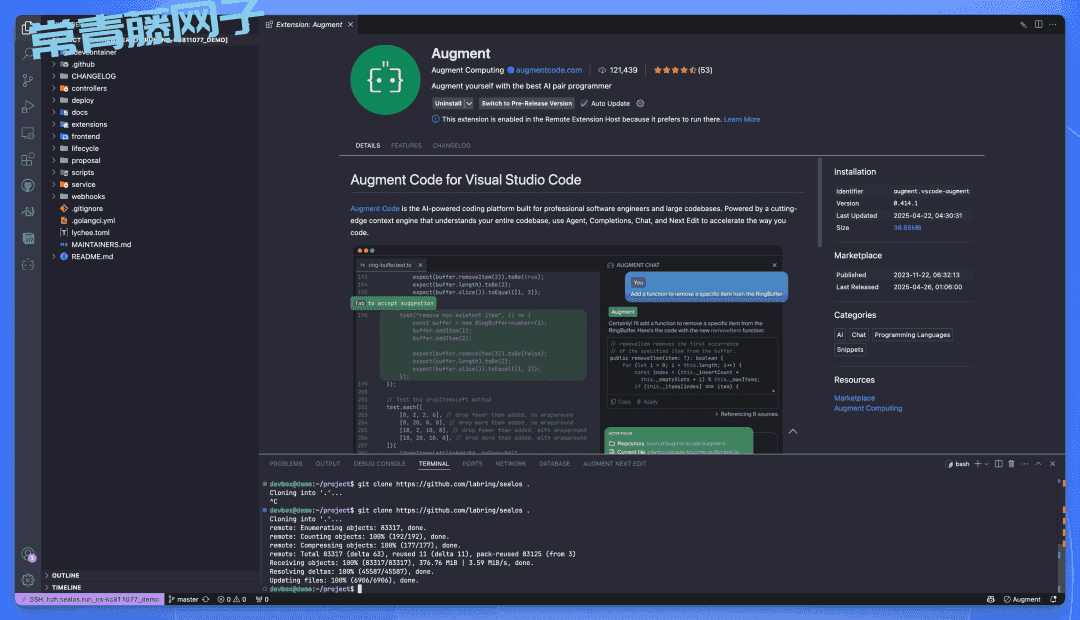
Task: Open the Extensions view
Action: point(28,159)
